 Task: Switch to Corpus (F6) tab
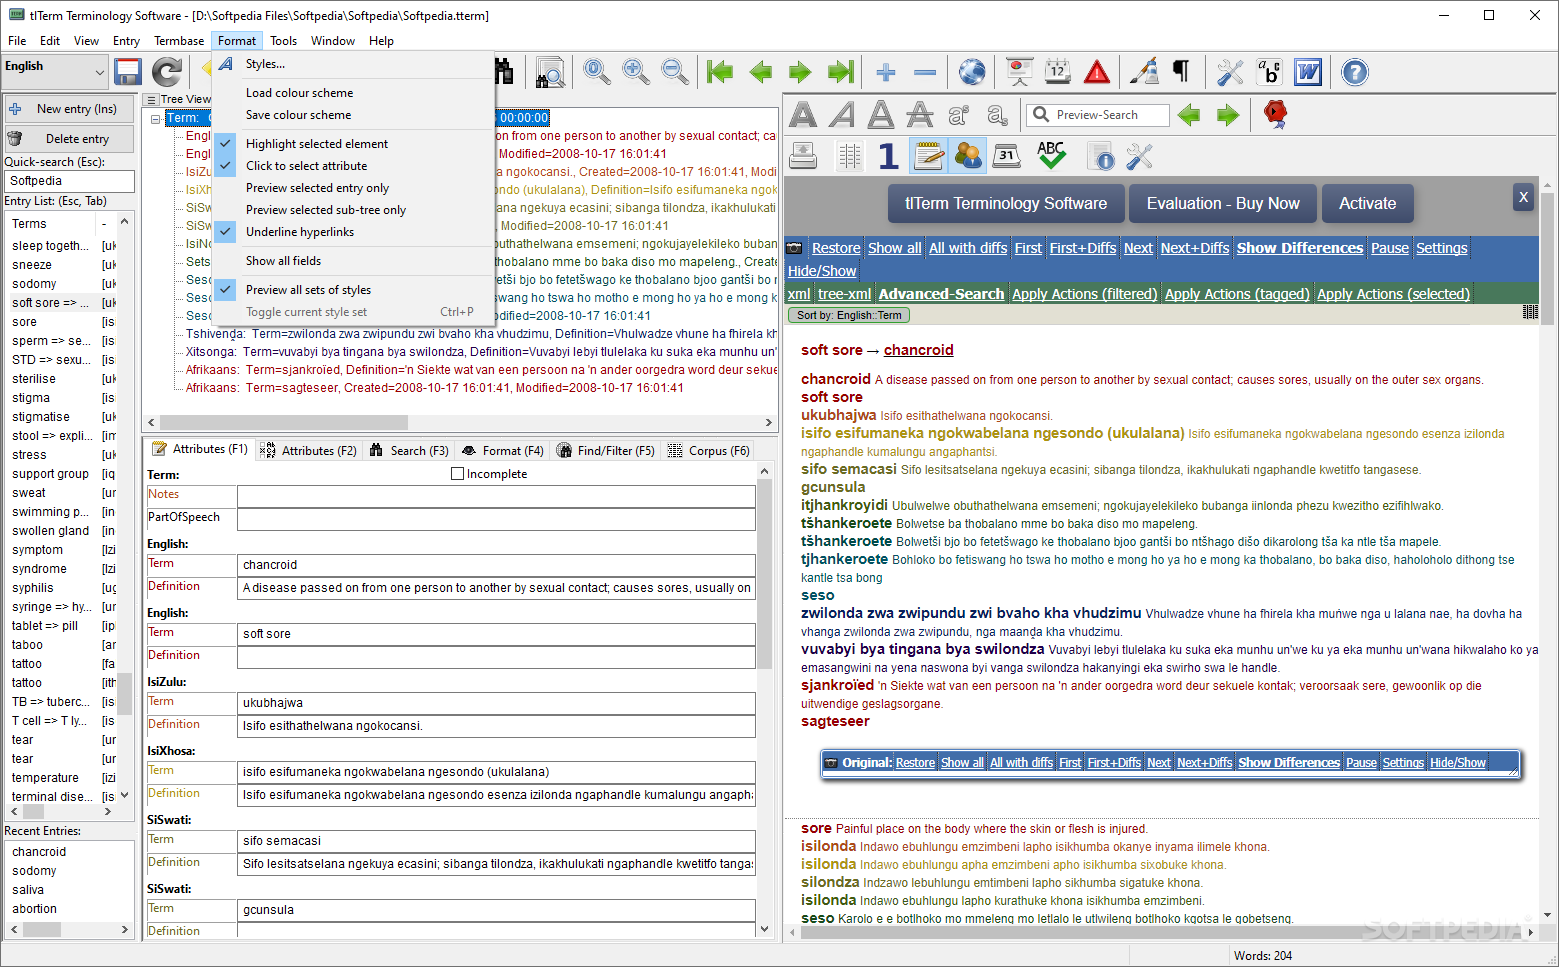click(x=709, y=451)
